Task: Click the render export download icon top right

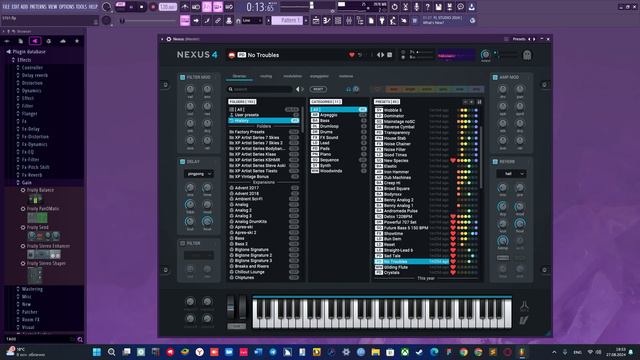Action: (x=471, y=7)
